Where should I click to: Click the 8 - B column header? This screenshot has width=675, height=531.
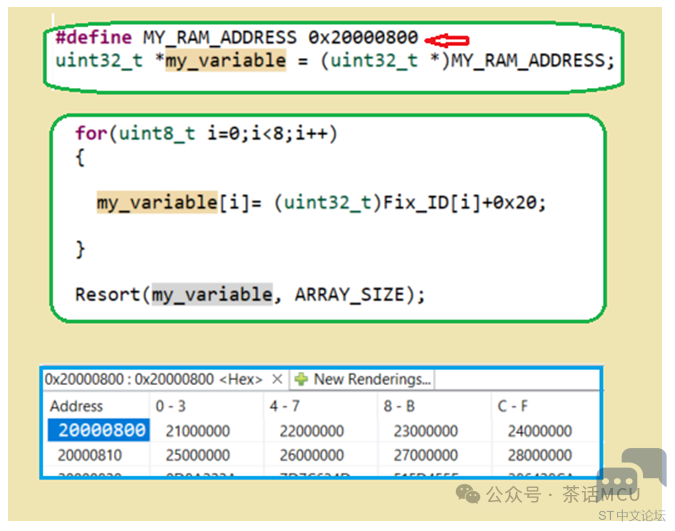tap(399, 406)
